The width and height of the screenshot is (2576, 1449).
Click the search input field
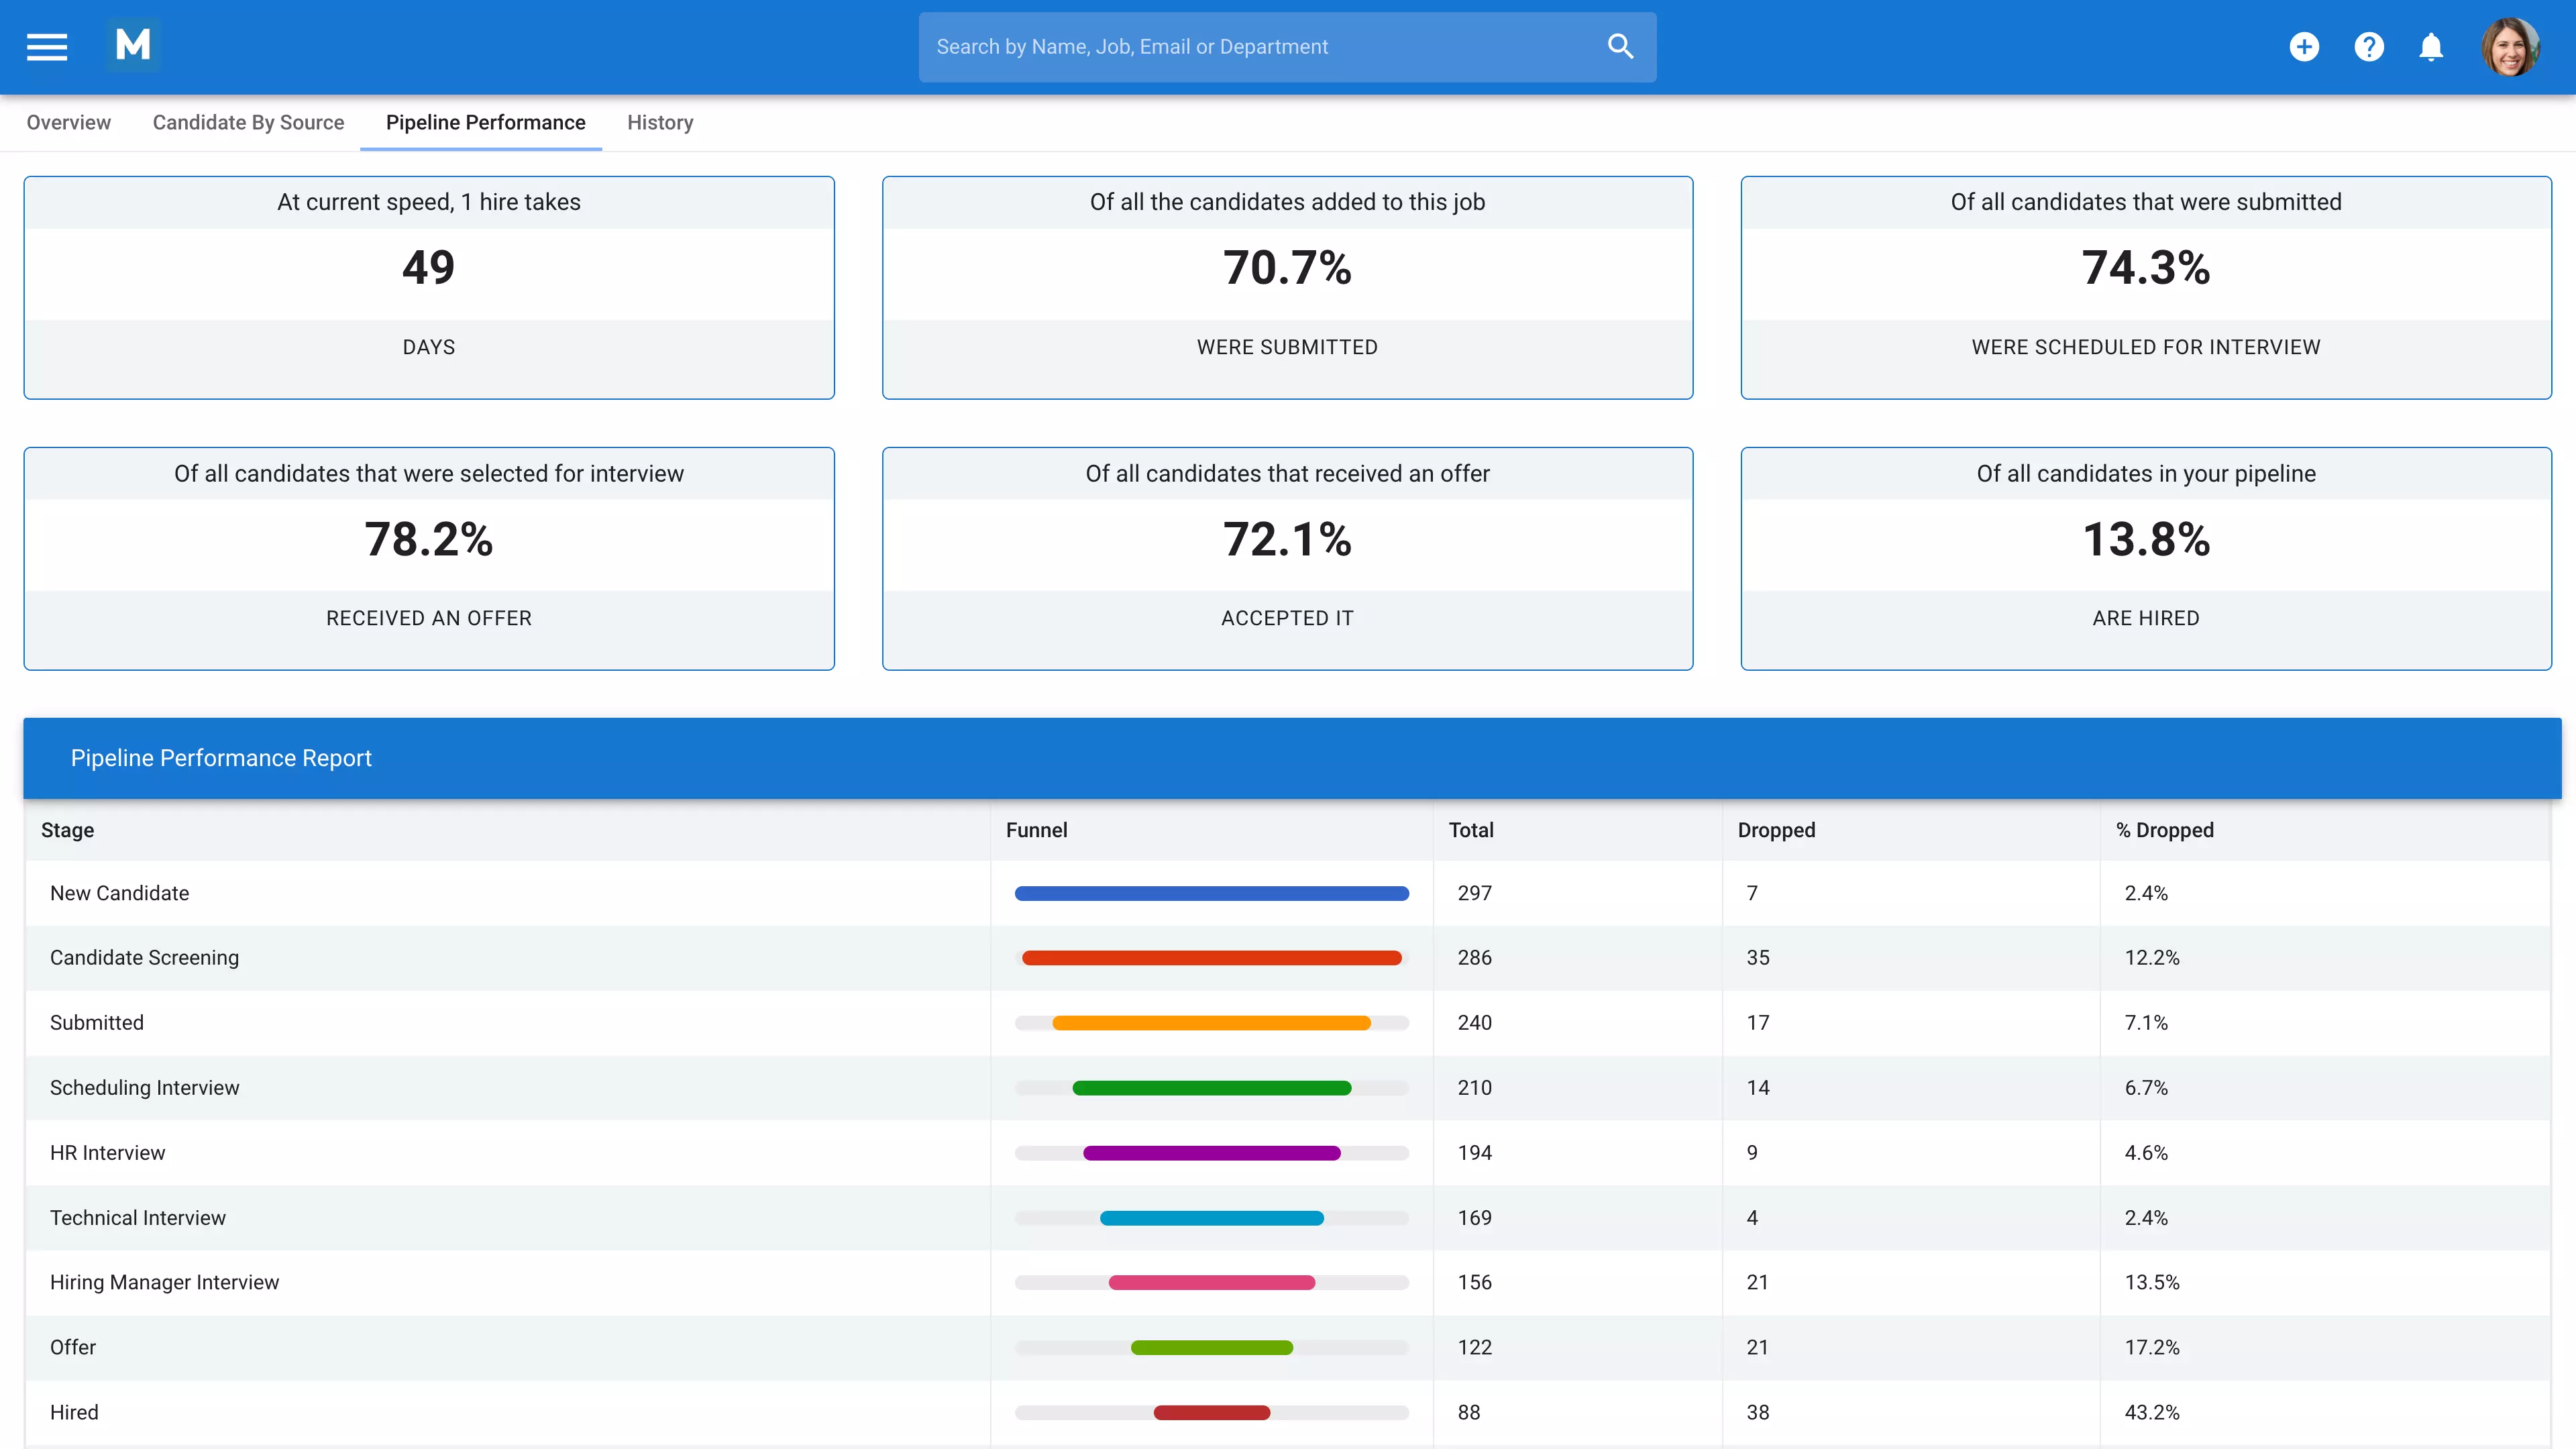pyautogui.click(x=1200, y=46)
